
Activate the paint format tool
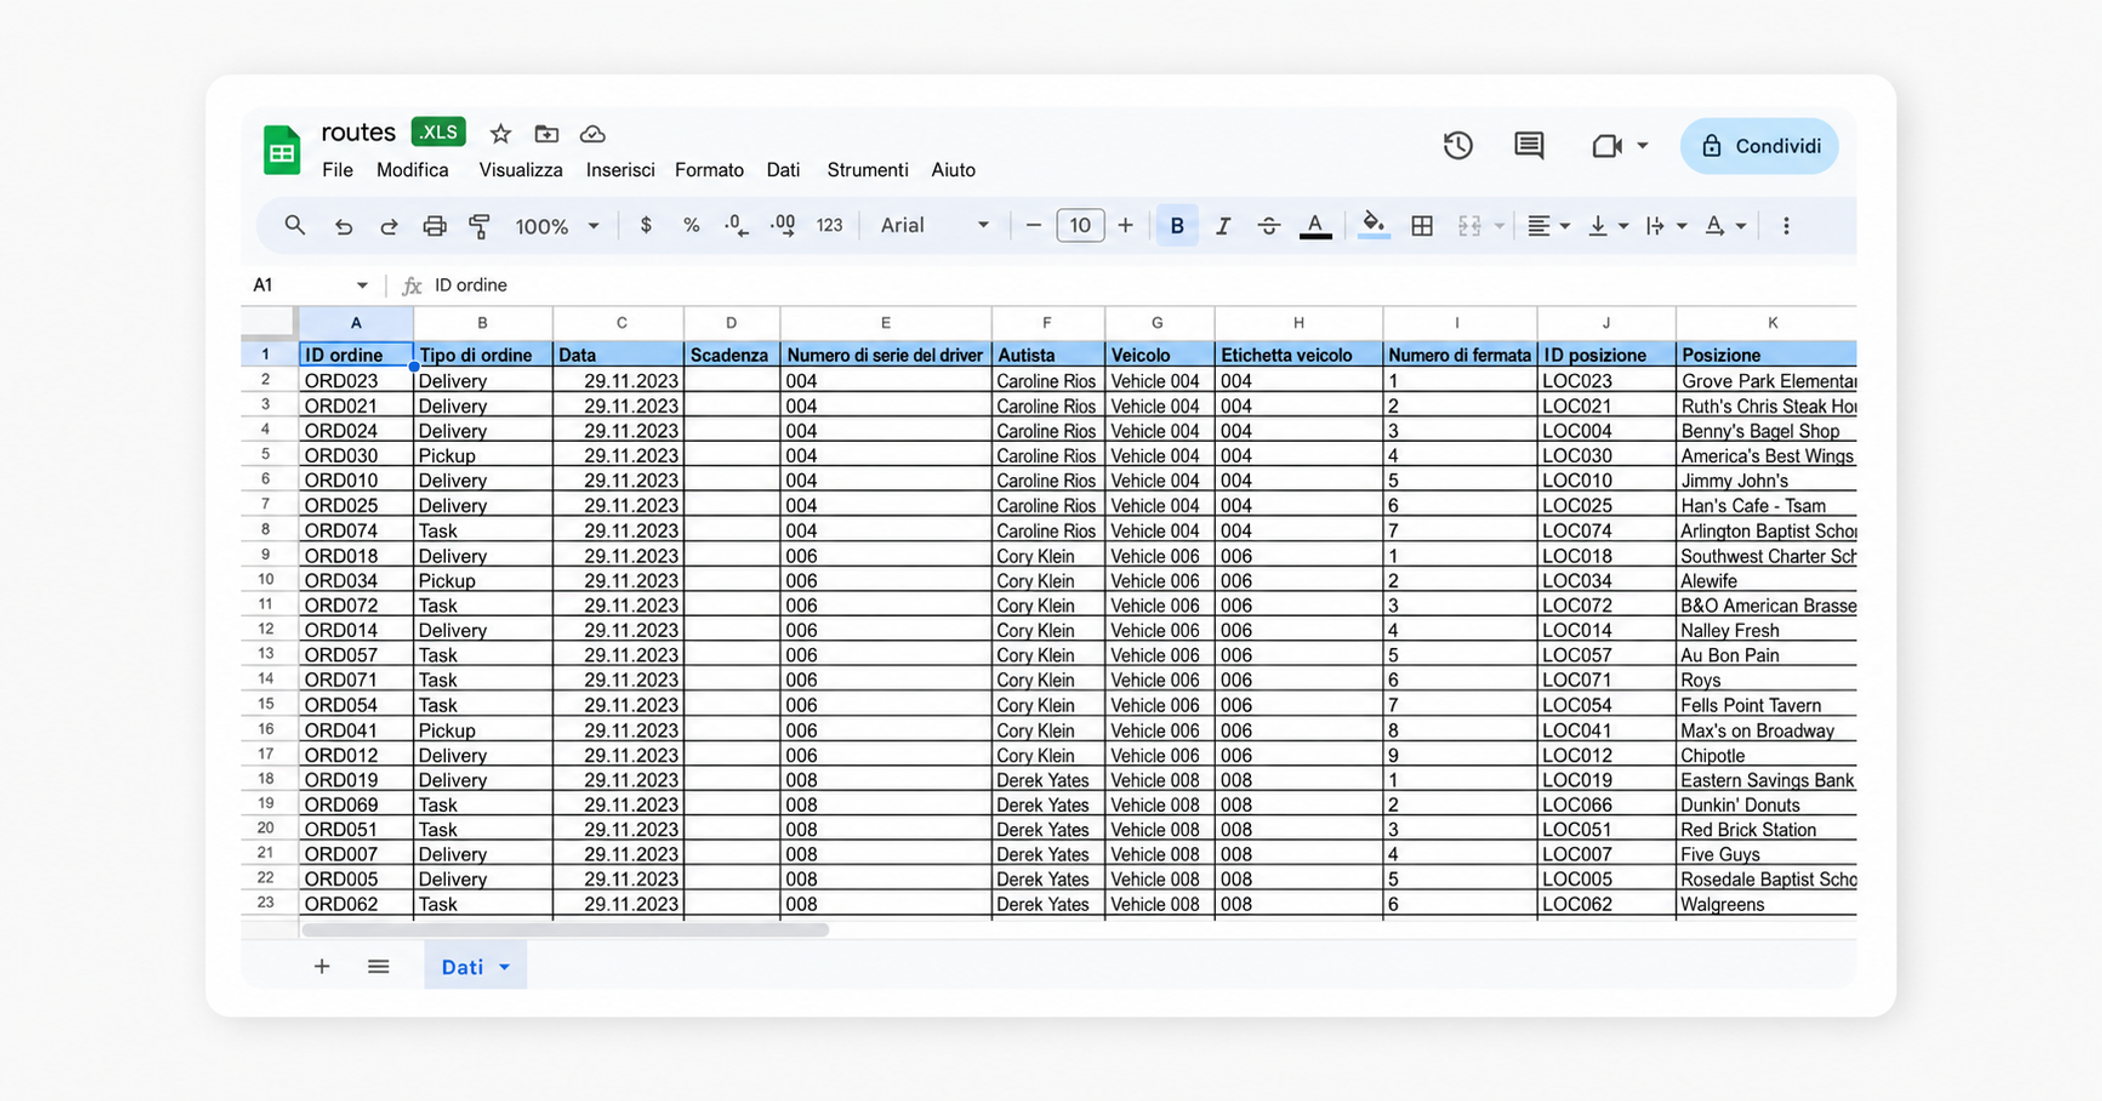click(479, 226)
